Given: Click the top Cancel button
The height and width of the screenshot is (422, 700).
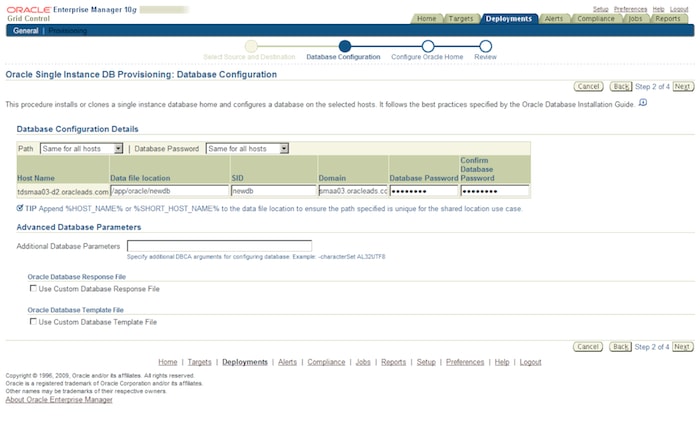Looking at the screenshot, I should (x=588, y=87).
